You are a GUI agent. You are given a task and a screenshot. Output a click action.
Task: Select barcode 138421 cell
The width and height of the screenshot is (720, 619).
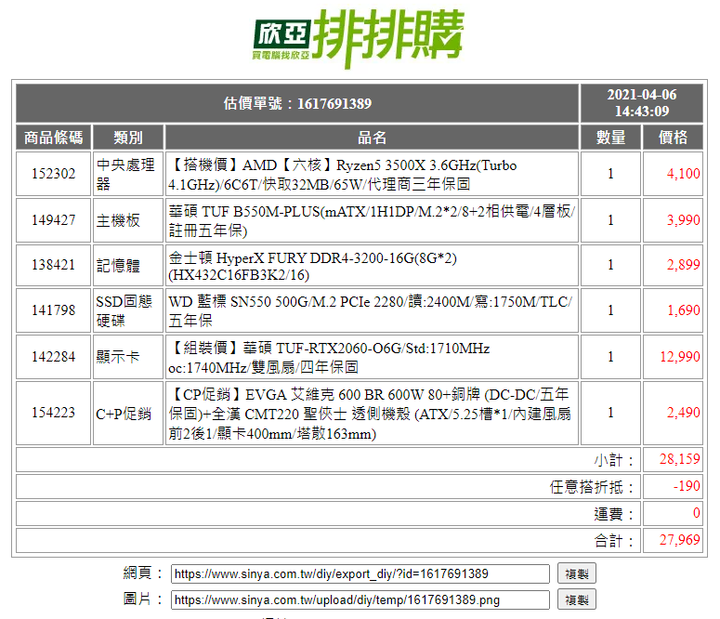point(54,265)
